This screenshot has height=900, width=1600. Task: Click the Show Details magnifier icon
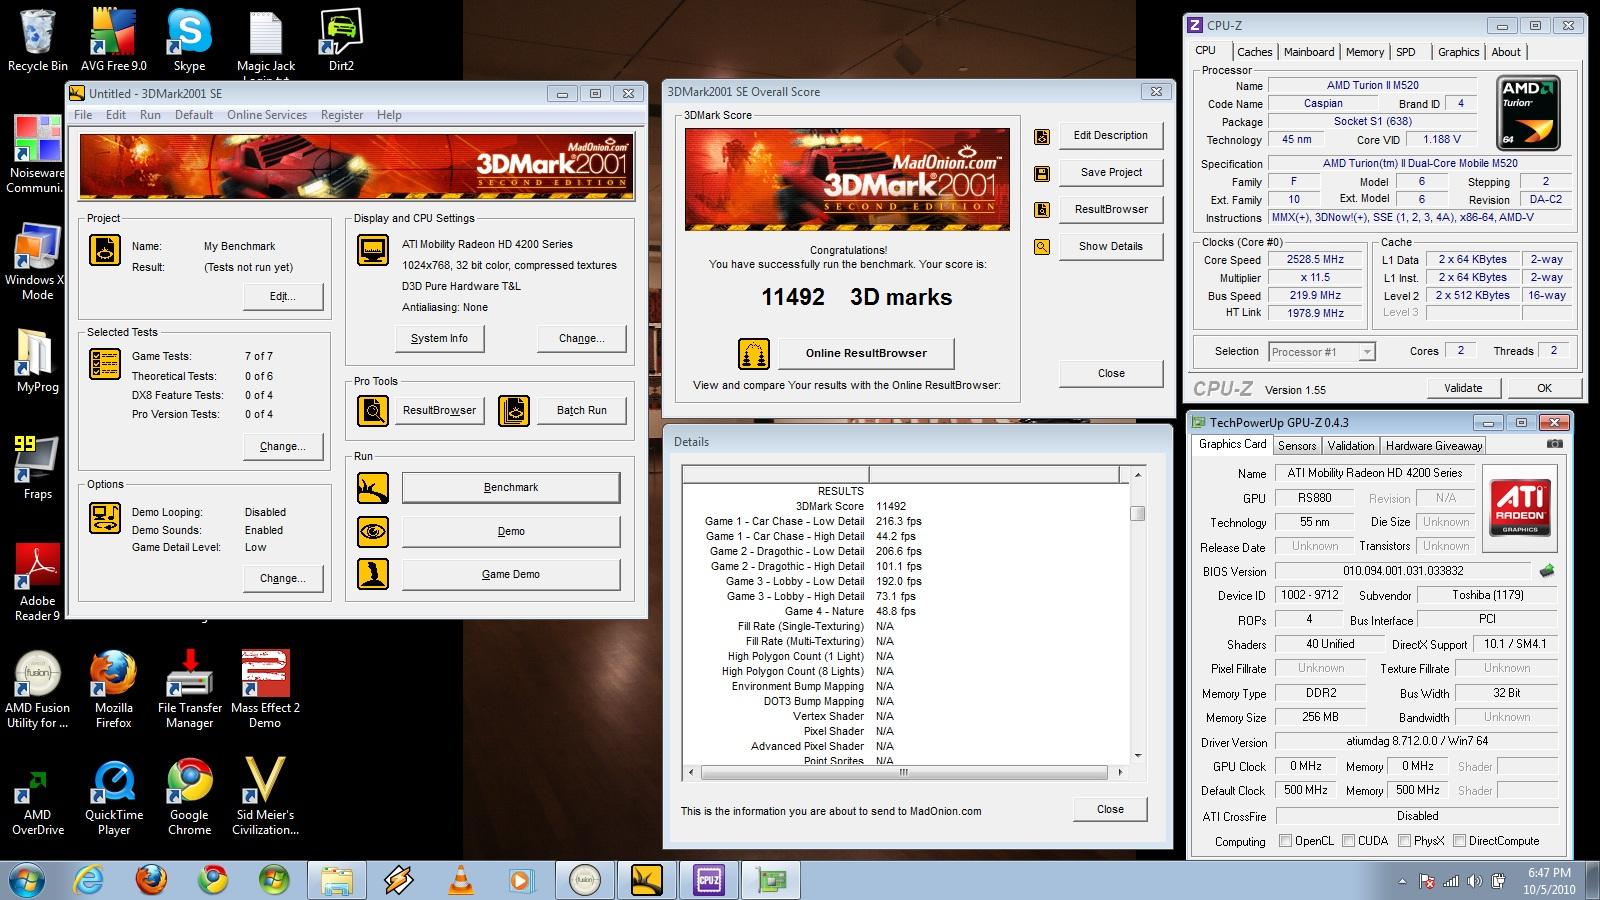point(1042,246)
